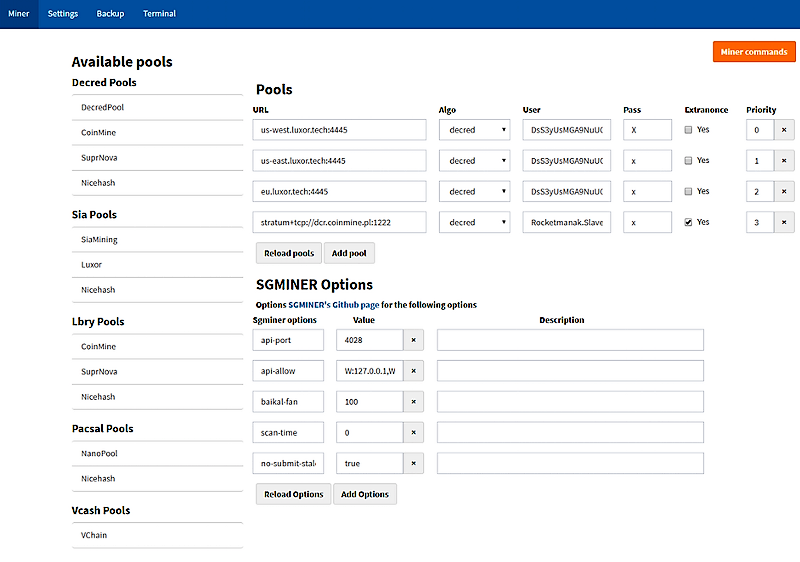Click the Description field for baikal-fan
This screenshot has height=562, width=800.
click(x=570, y=402)
